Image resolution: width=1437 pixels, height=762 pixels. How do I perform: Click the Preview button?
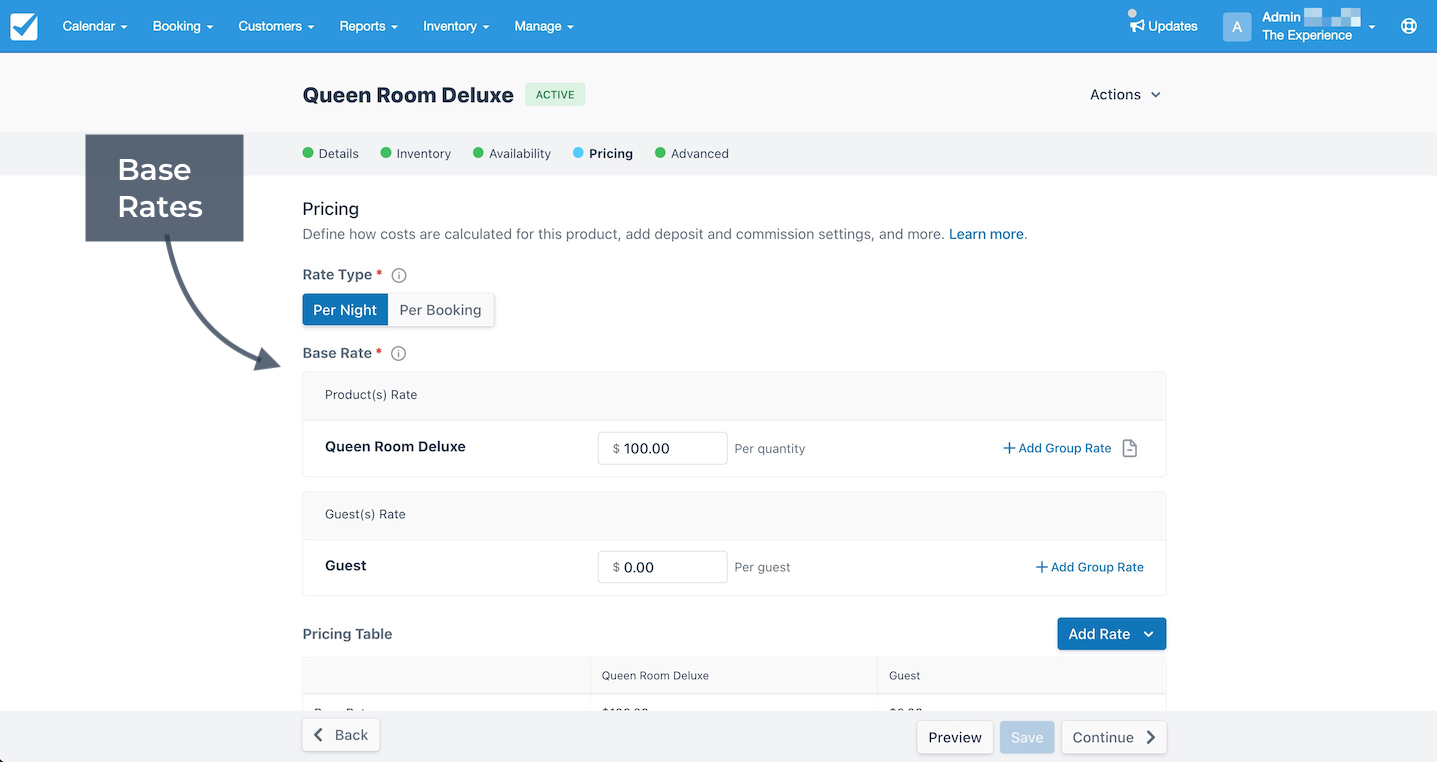(x=955, y=737)
